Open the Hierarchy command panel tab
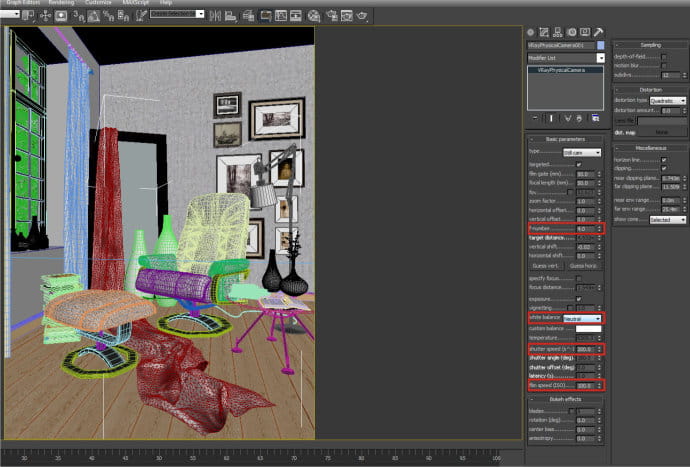 [558, 32]
